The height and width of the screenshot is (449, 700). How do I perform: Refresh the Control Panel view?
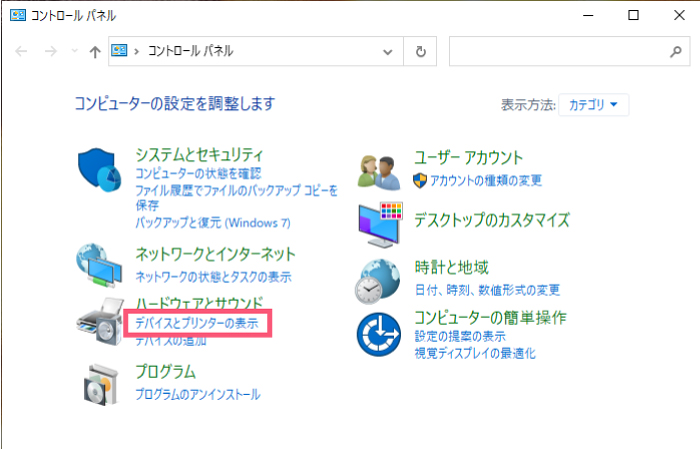(x=421, y=51)
